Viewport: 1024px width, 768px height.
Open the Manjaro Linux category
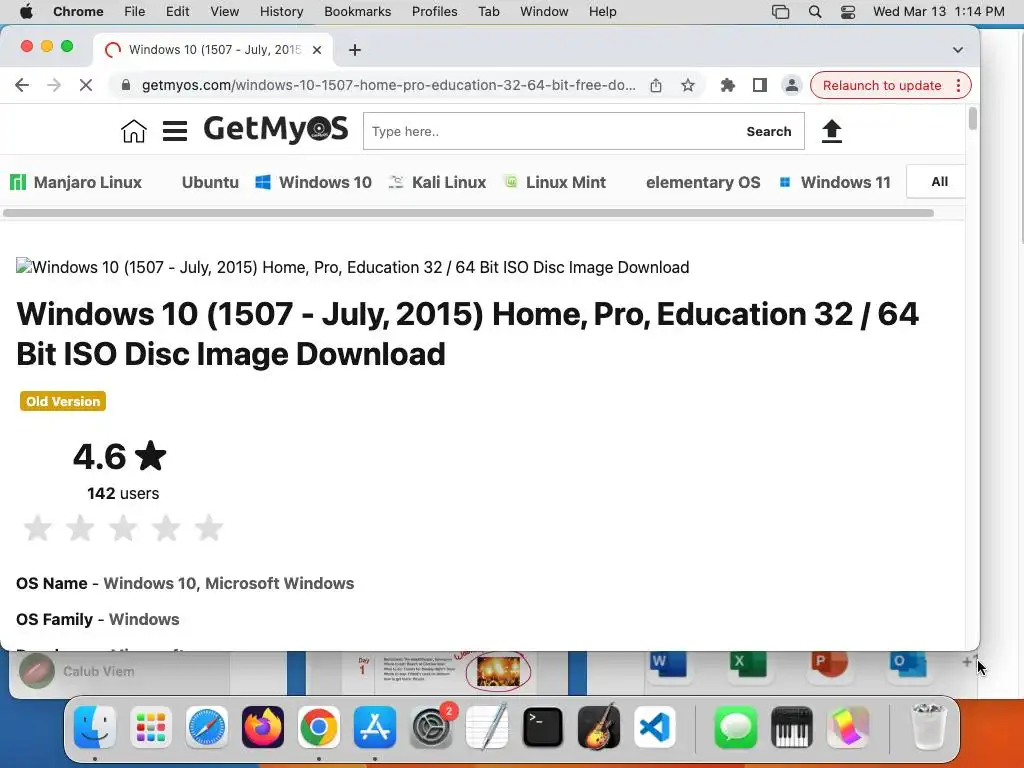click(x=76, y=182)
